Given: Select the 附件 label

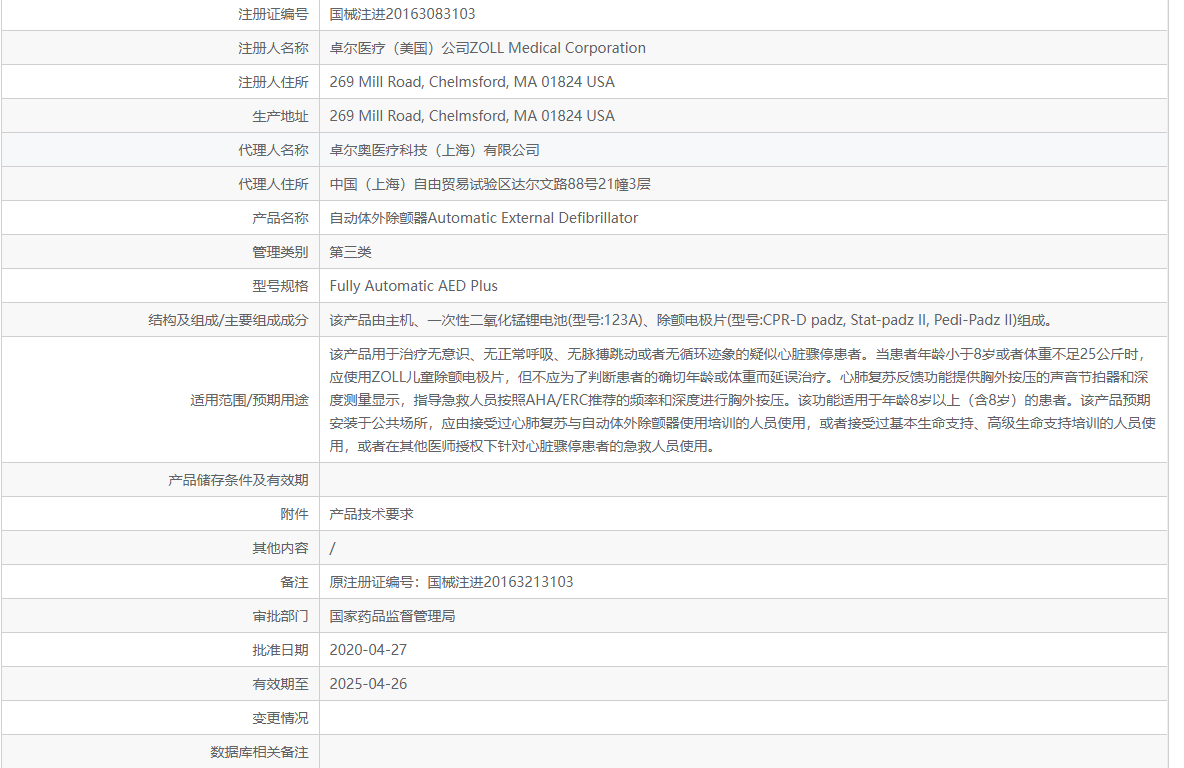Looking at the screenshot, I should point(294,514).
